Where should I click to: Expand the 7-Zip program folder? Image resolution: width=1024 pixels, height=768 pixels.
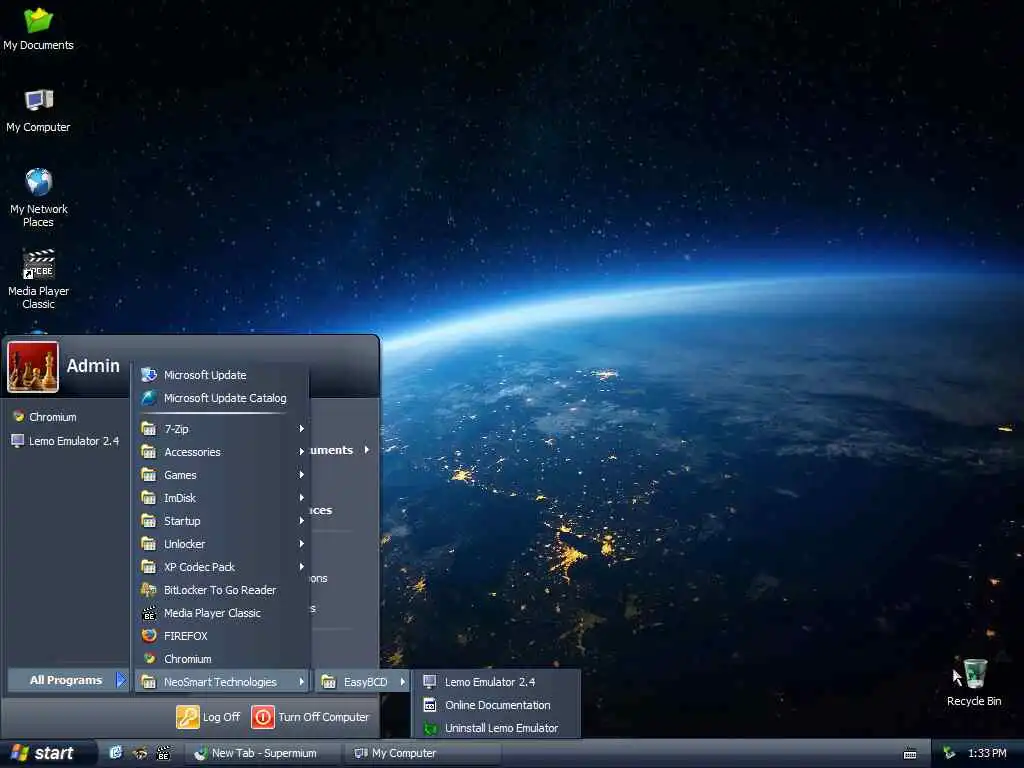tap(222, 429)
